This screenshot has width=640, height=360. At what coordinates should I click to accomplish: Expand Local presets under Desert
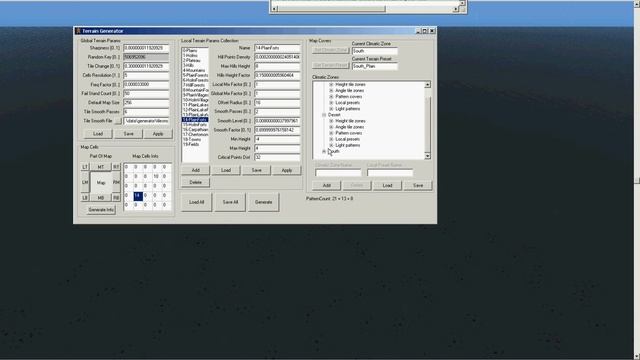coord(331,139)
